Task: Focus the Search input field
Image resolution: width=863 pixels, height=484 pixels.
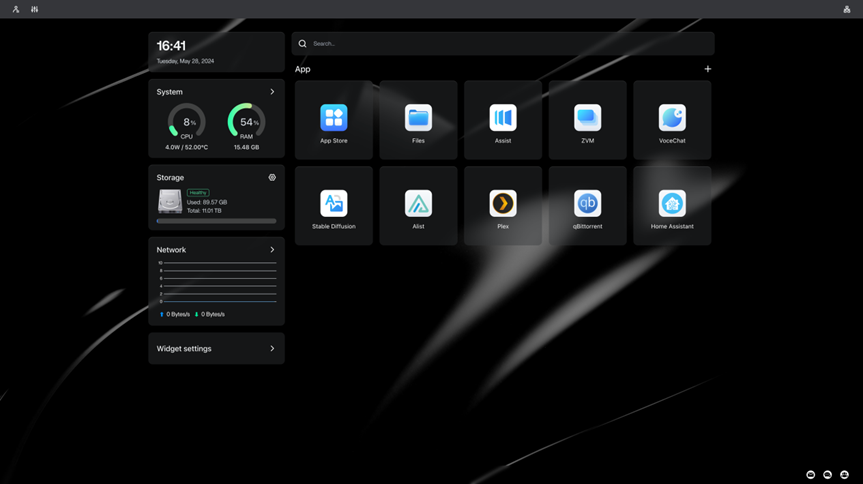Action: click(x=502, y=43)
